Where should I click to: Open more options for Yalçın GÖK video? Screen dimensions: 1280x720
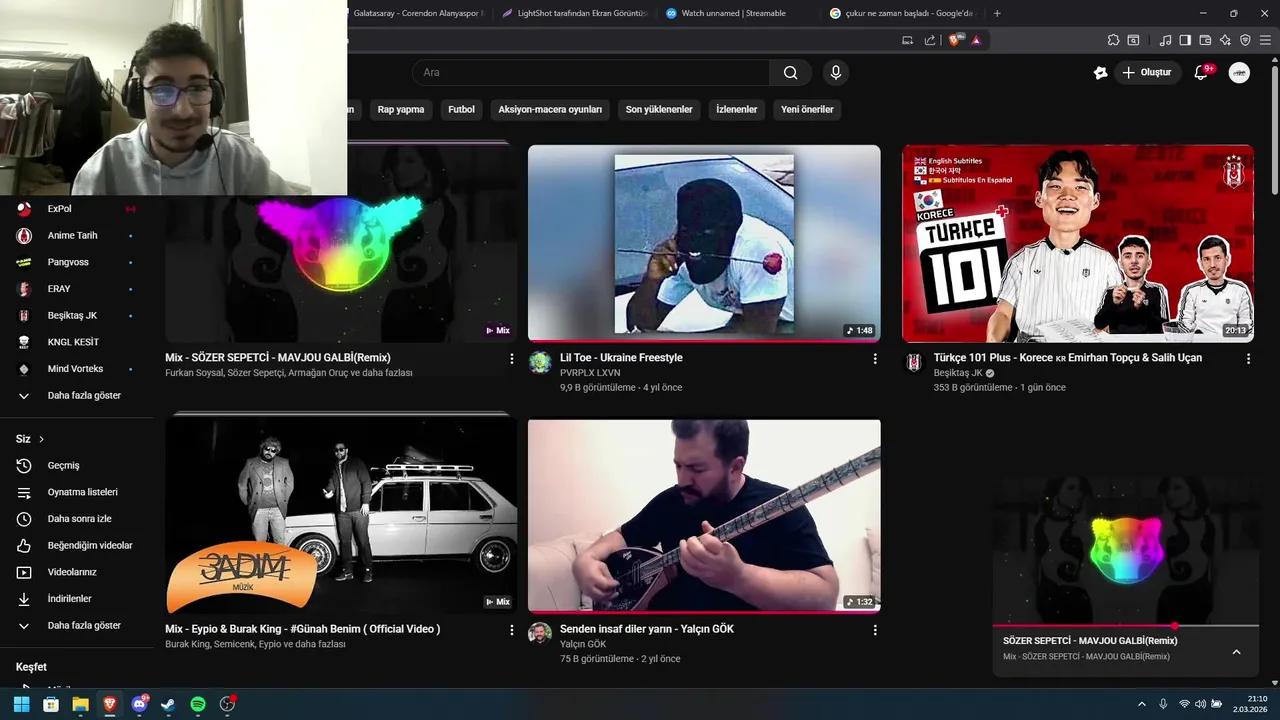click(875, 630)
